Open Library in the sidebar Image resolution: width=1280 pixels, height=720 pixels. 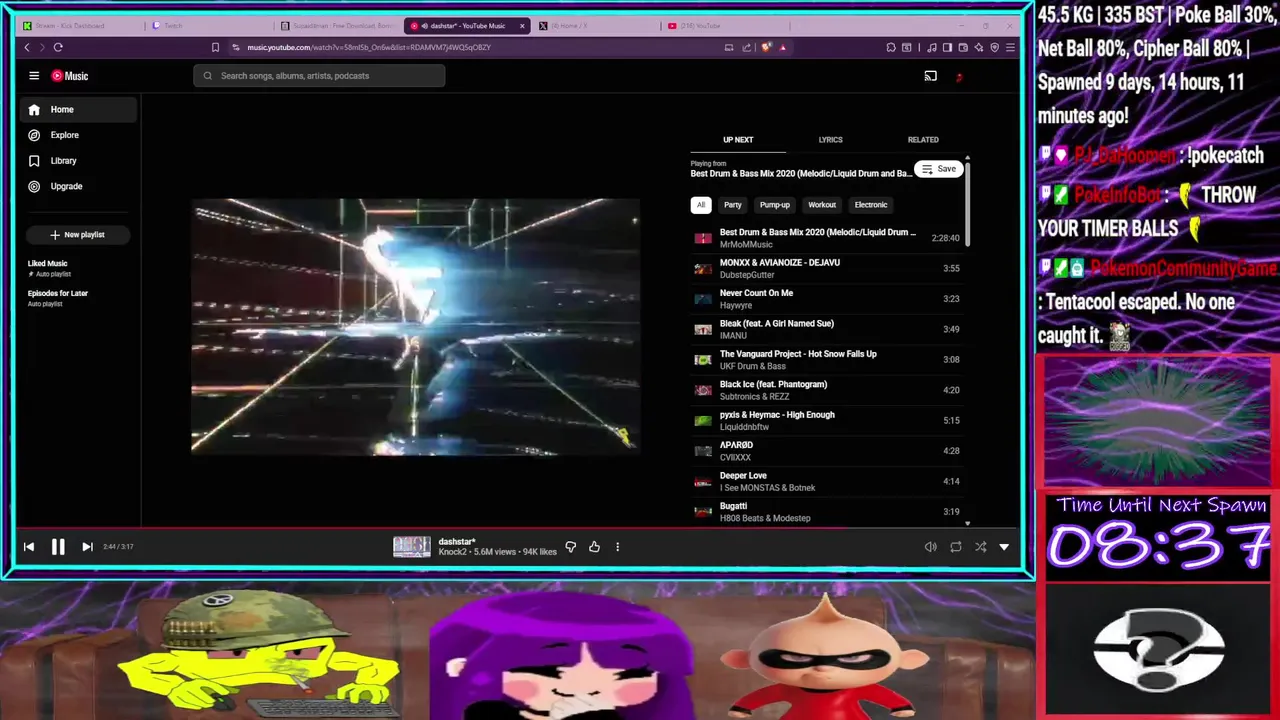point(78,161)
